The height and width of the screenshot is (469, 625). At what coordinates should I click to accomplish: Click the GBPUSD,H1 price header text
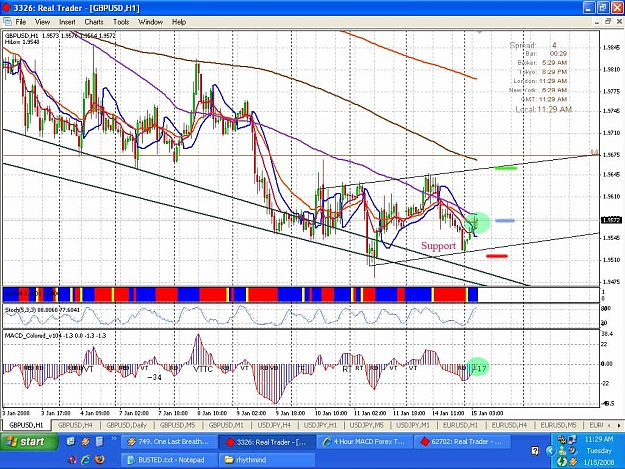tap(60, 36)
